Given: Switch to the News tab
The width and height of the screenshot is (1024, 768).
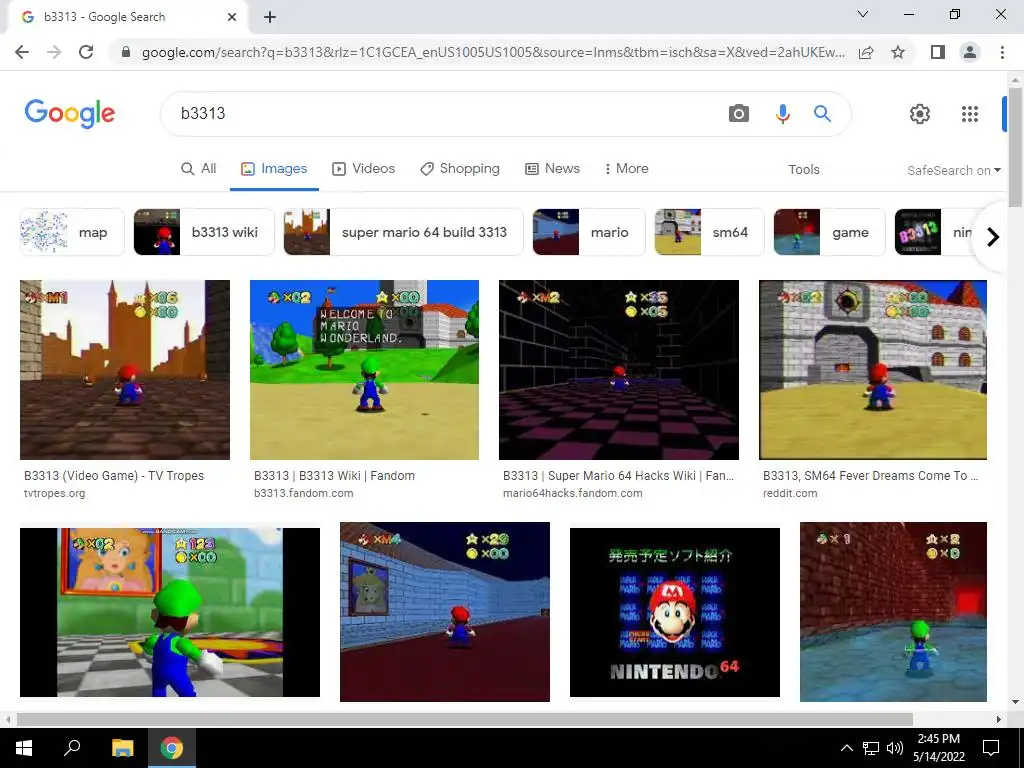Looking at the screenshot, I should point(552,168).
